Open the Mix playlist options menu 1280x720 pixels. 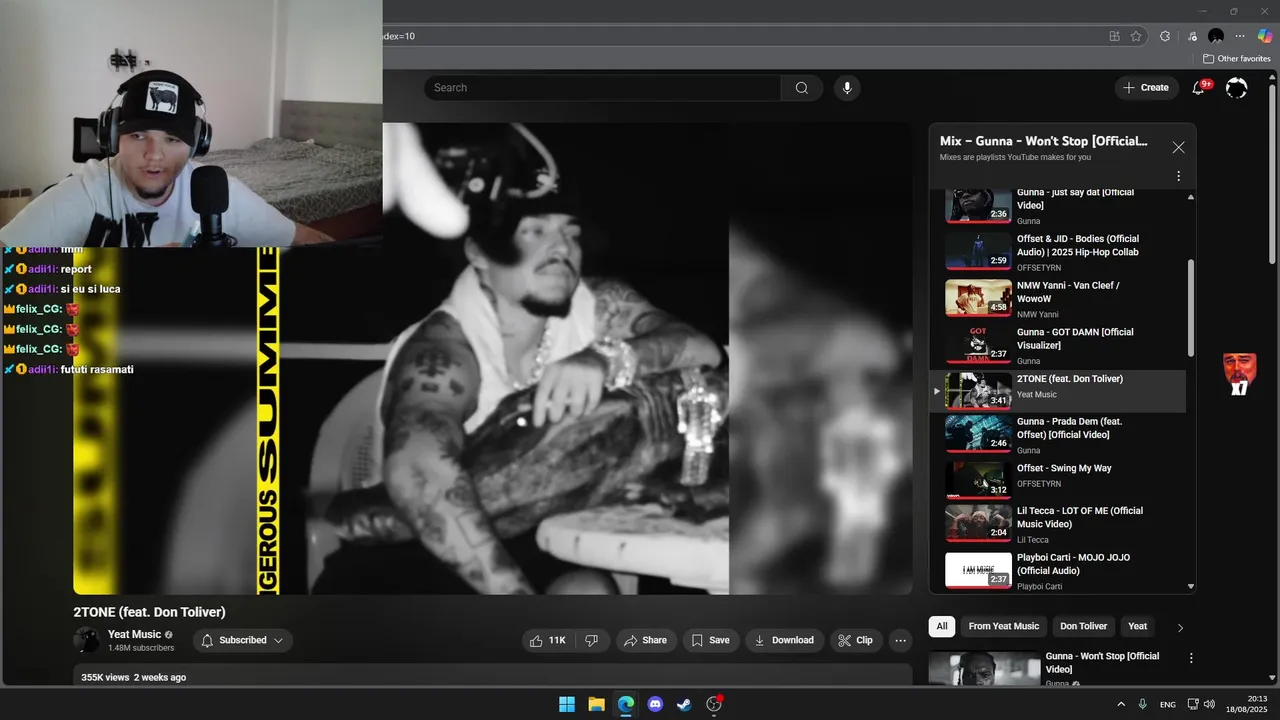click(x=1178, y=176)
